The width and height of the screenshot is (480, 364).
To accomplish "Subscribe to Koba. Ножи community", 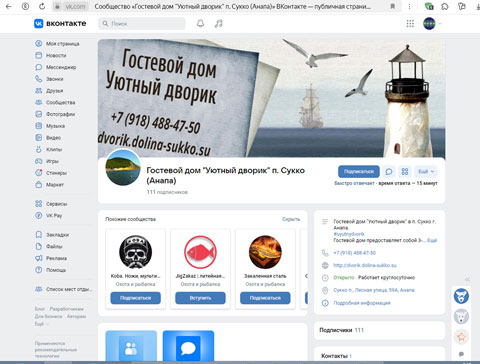I will pos(135,298).
